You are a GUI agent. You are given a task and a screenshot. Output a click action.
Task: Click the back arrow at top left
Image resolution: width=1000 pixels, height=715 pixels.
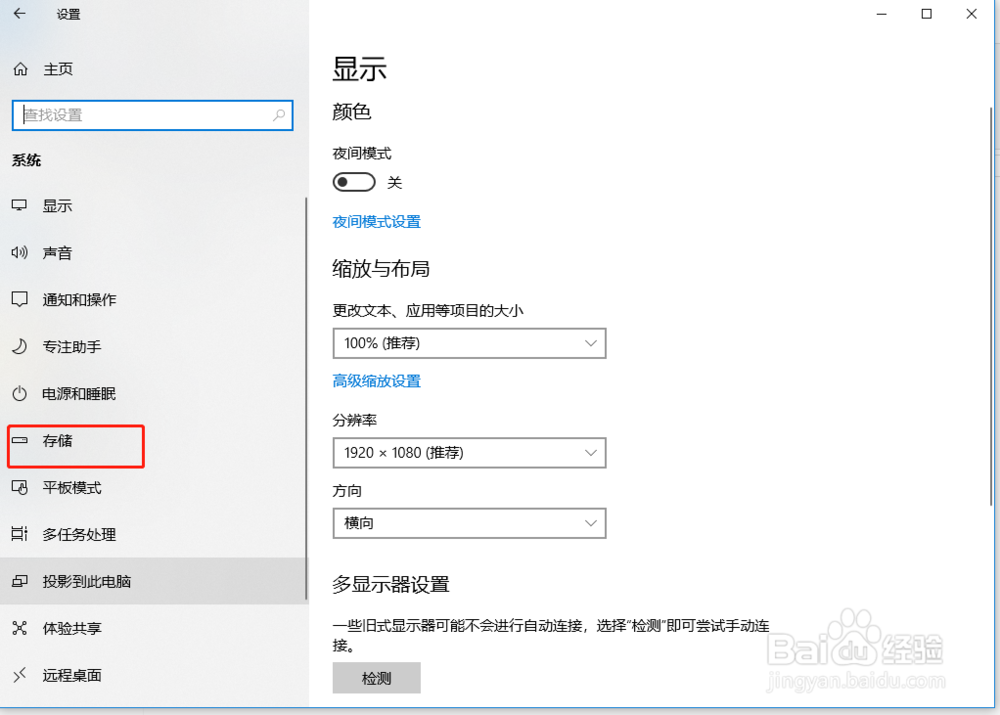tap(20, 14)
